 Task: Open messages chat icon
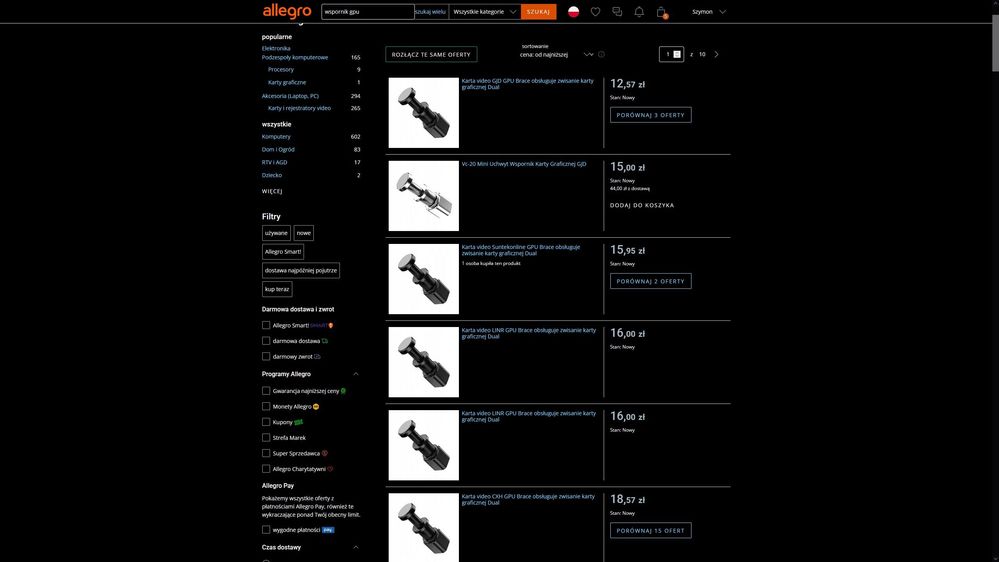pos(617,11)
